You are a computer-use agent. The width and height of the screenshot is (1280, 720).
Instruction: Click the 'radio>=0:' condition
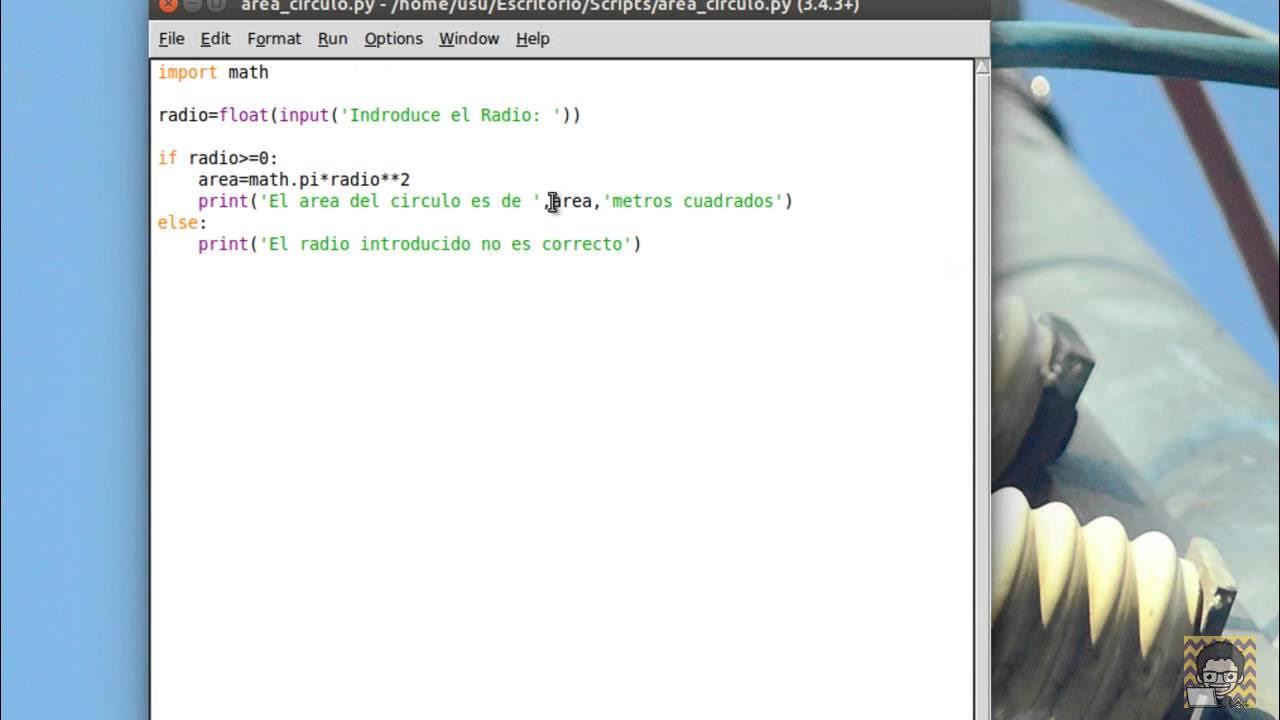pyautogui.click(x=233, y=158)
